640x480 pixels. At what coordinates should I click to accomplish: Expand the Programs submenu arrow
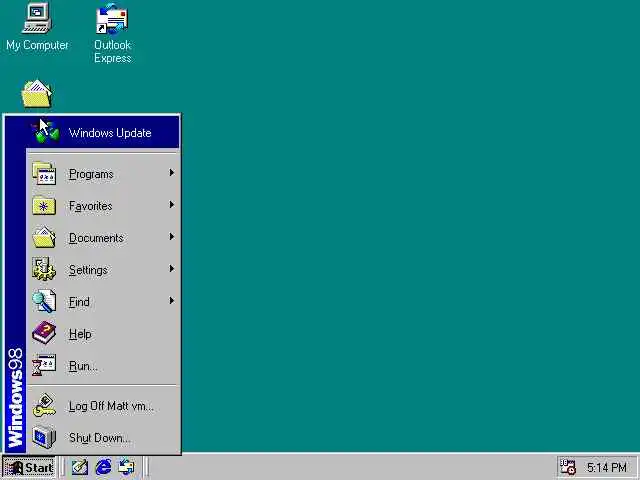172,173
